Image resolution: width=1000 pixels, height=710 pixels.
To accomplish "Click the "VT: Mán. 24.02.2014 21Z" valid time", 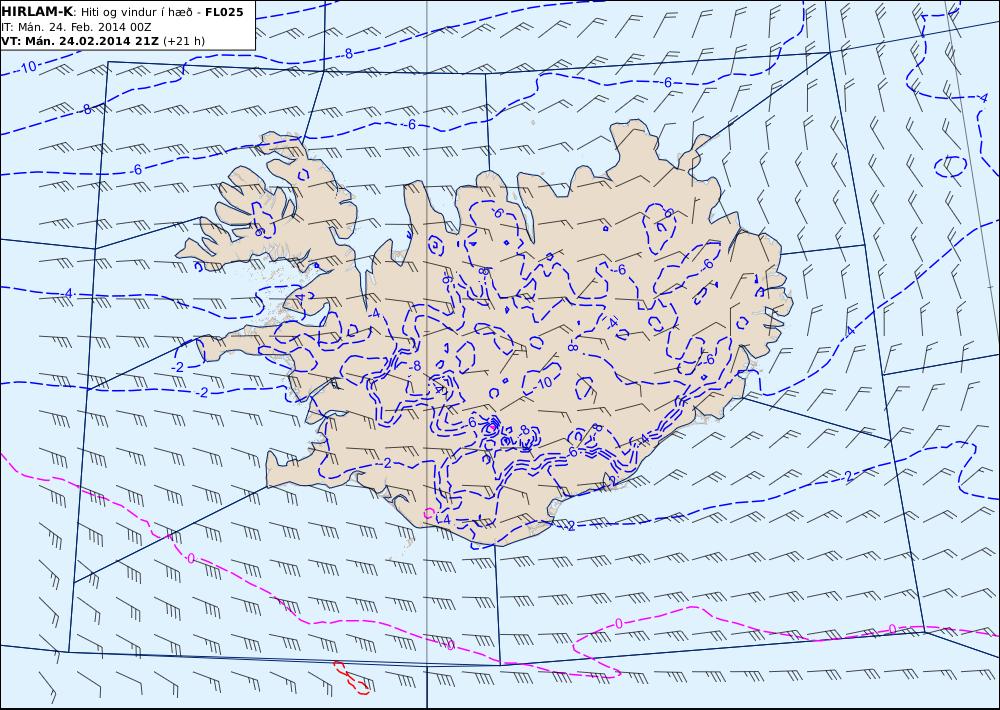I will (x=80, y=41).
